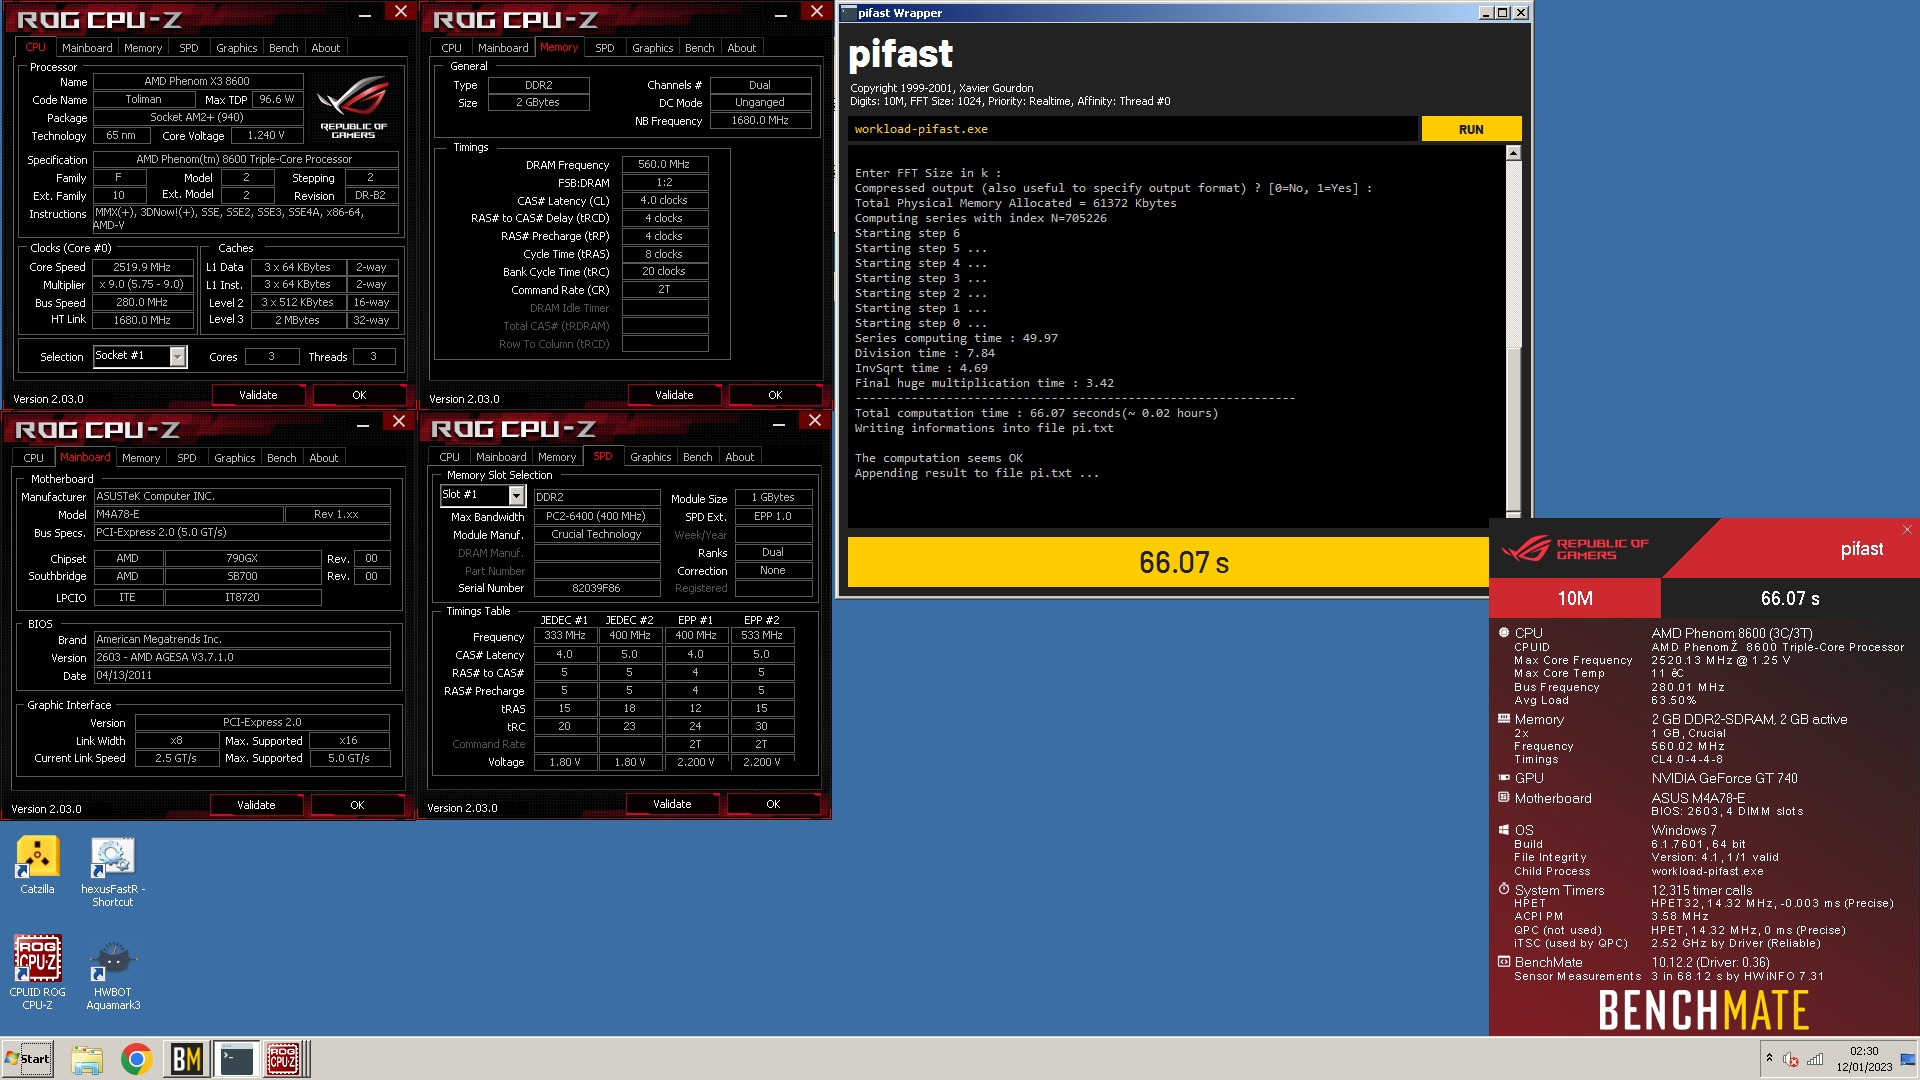Open the Slot #1 memory slot dropdown

point(516,495)
